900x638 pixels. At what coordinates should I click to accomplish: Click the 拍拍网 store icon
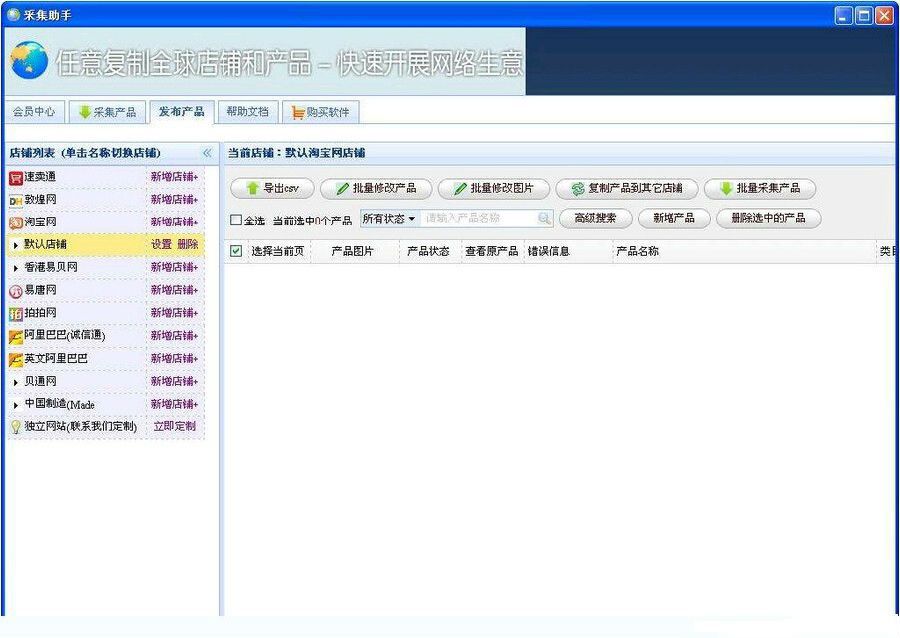tap(14, 312)
